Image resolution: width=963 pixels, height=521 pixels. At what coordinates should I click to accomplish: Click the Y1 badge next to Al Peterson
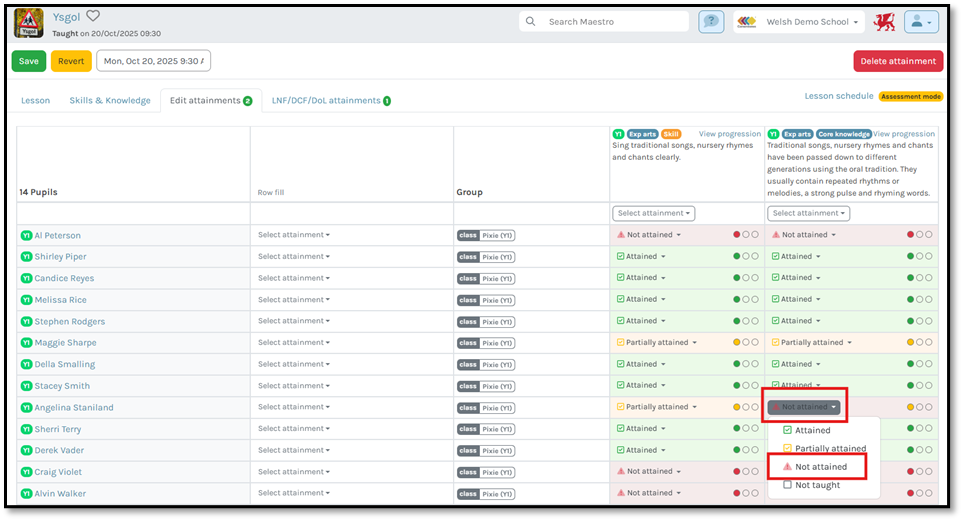coord(26,236)
